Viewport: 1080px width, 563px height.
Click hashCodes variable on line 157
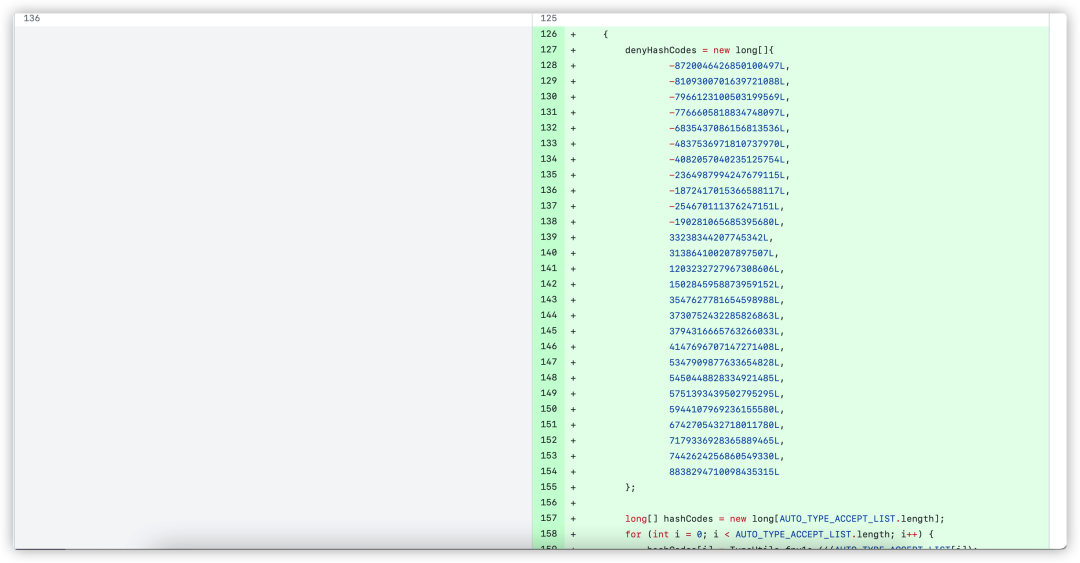click(x=688, y=519)
